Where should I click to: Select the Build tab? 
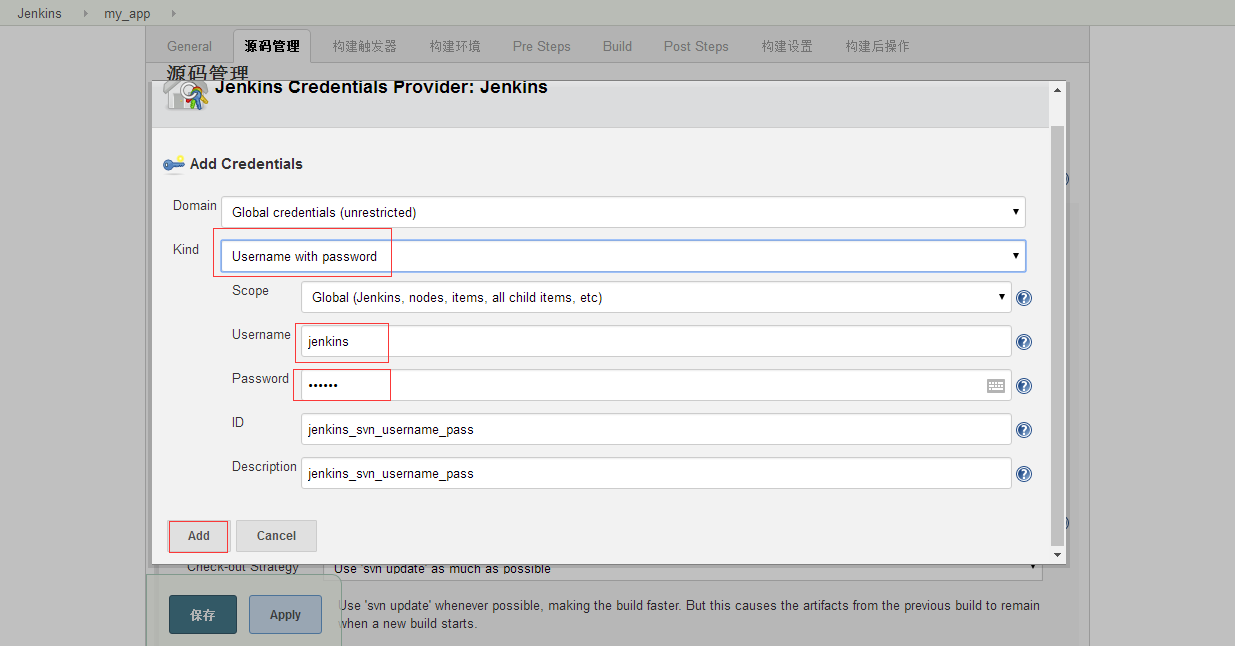pyautogui.click(x=617, y=46)
